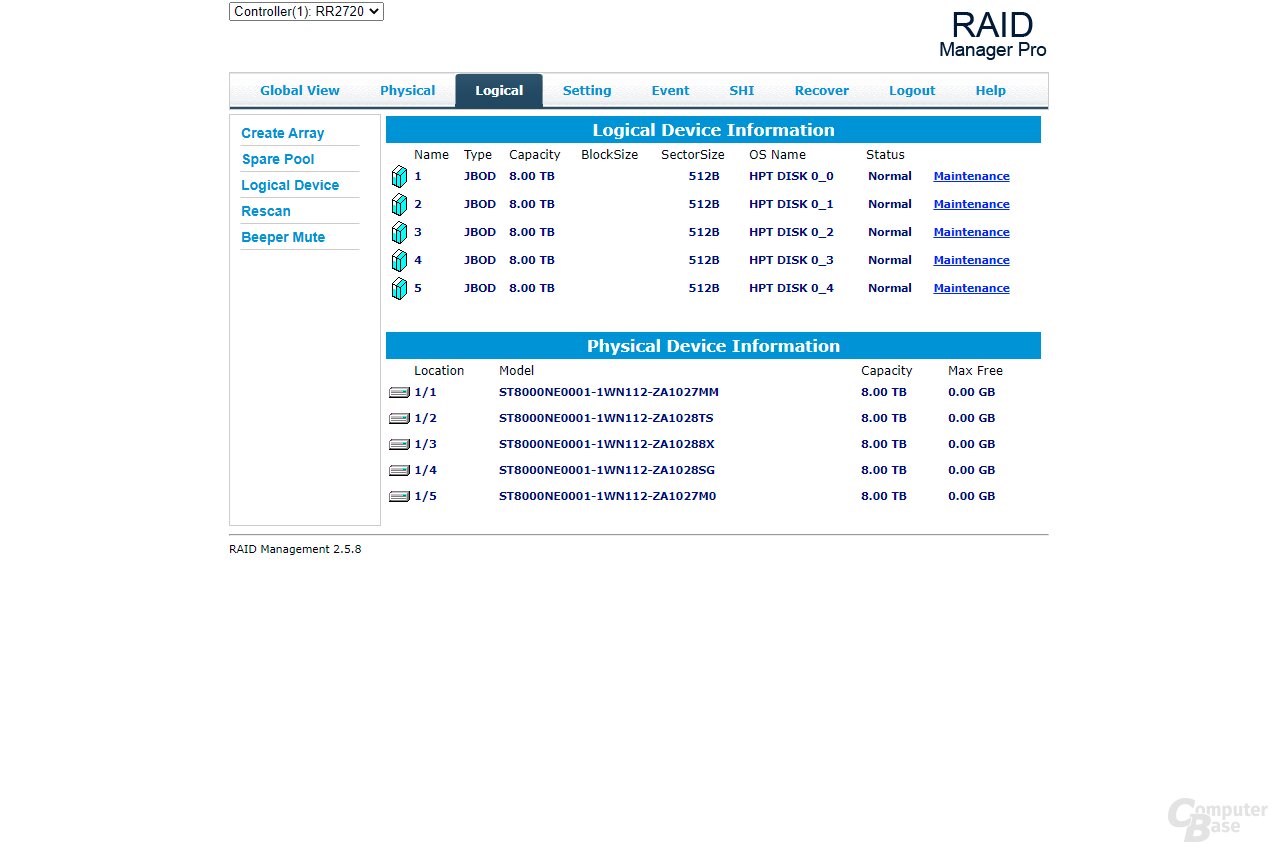1278x852 pixels.
Task: Open the Physical tab
Action: coord(407,91)
